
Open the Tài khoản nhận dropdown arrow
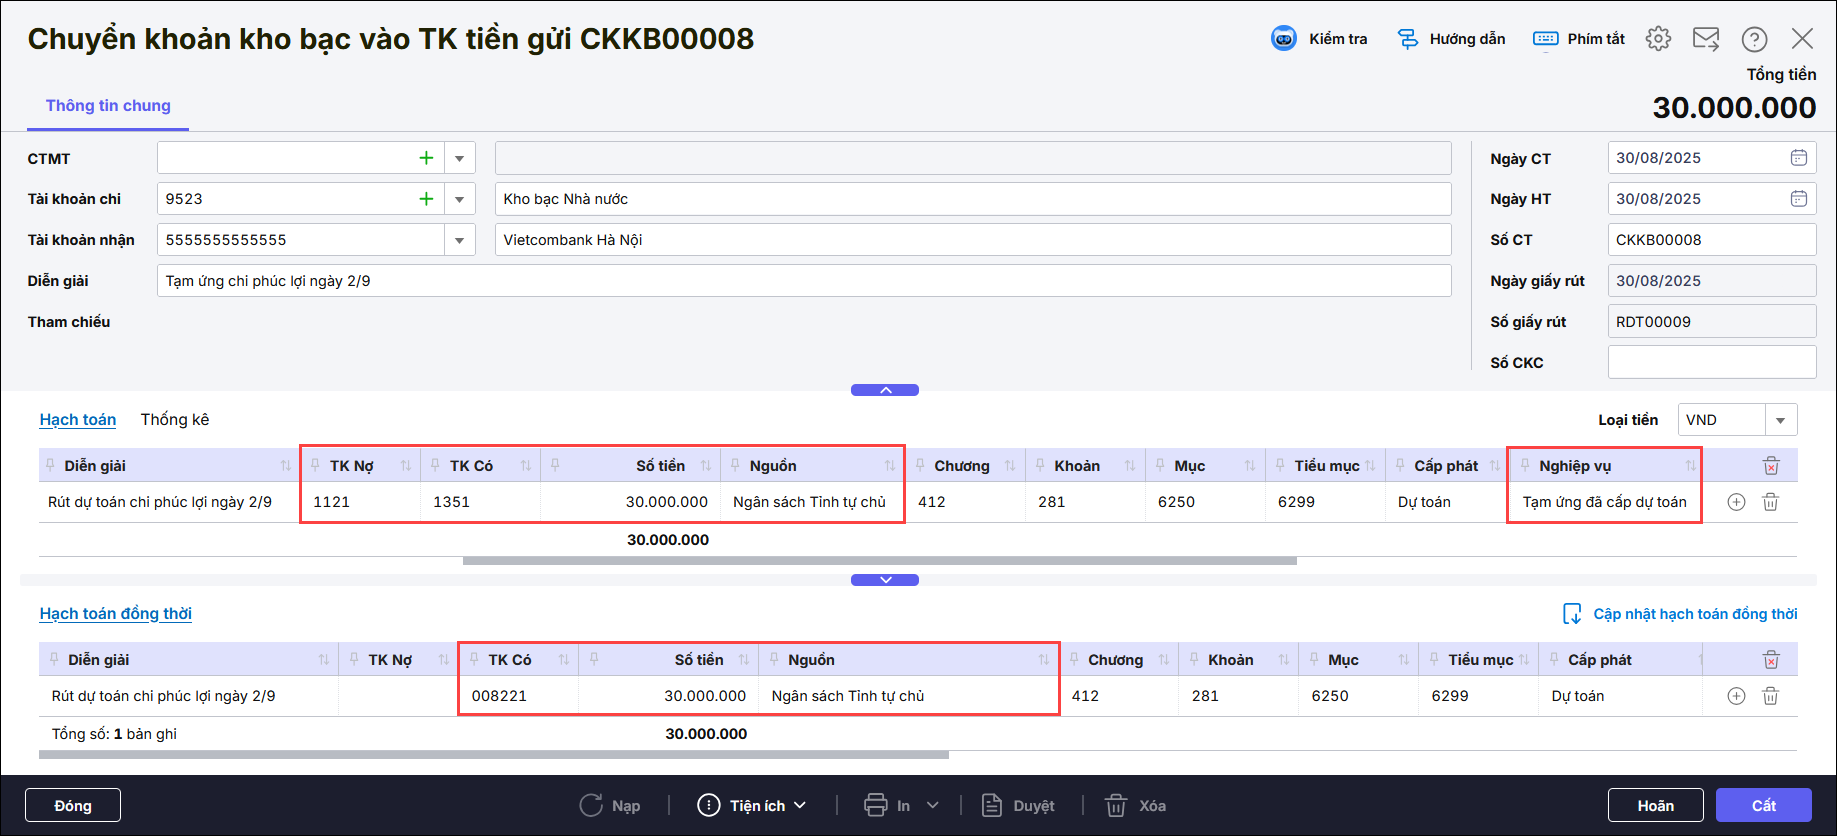(459, 240)
